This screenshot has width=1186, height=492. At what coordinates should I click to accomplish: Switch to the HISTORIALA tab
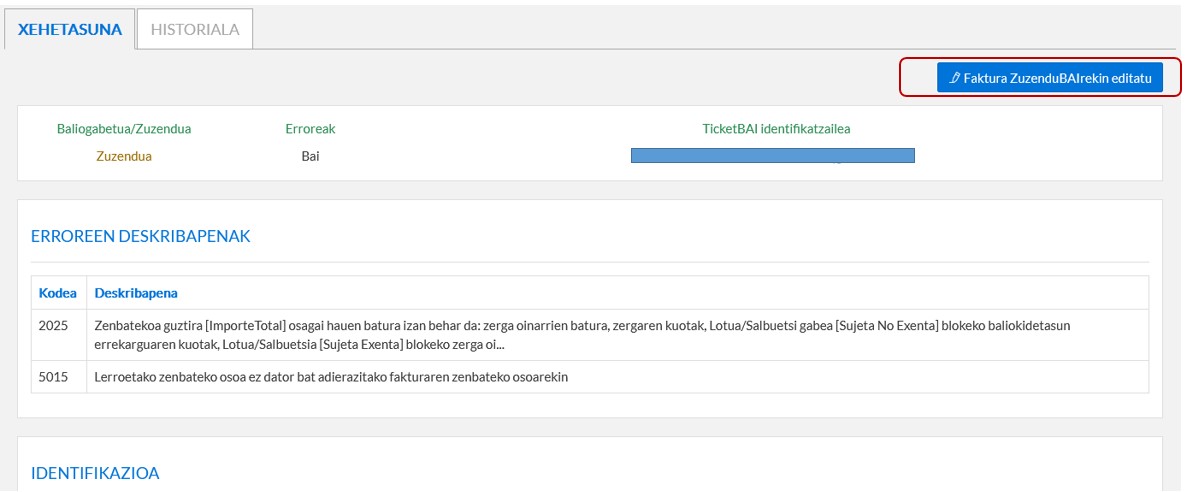pyautogui.click(x=195, y=29)
